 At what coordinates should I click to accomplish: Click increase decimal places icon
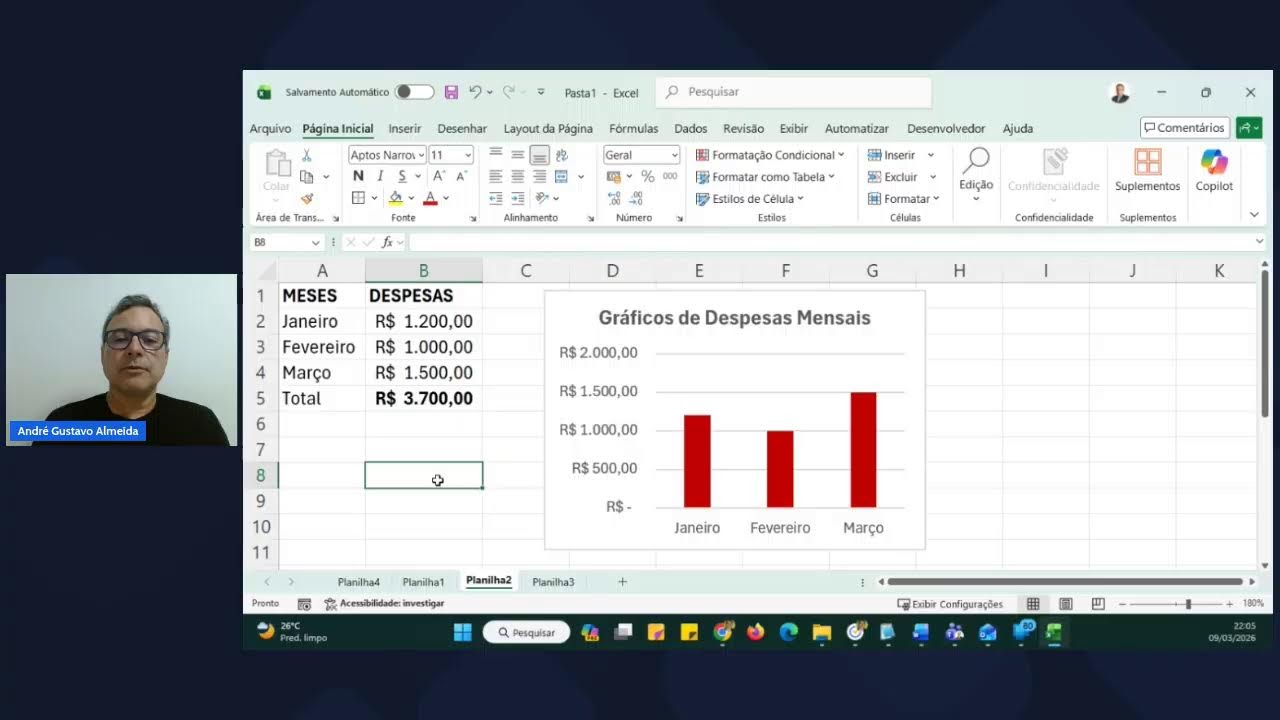click(614, 199)
